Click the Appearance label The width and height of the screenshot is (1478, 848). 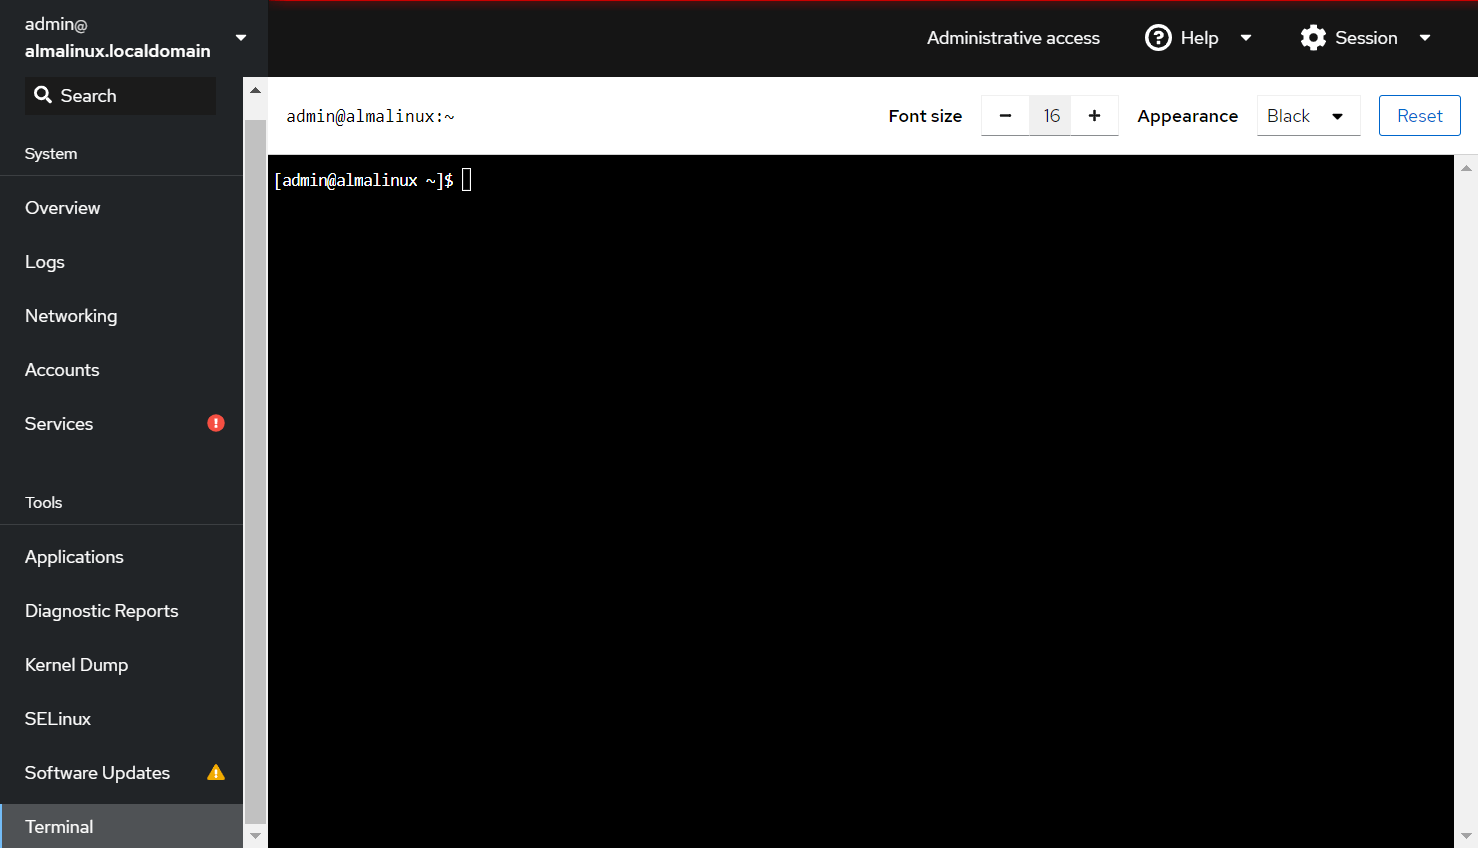(x=1188, y=116)
